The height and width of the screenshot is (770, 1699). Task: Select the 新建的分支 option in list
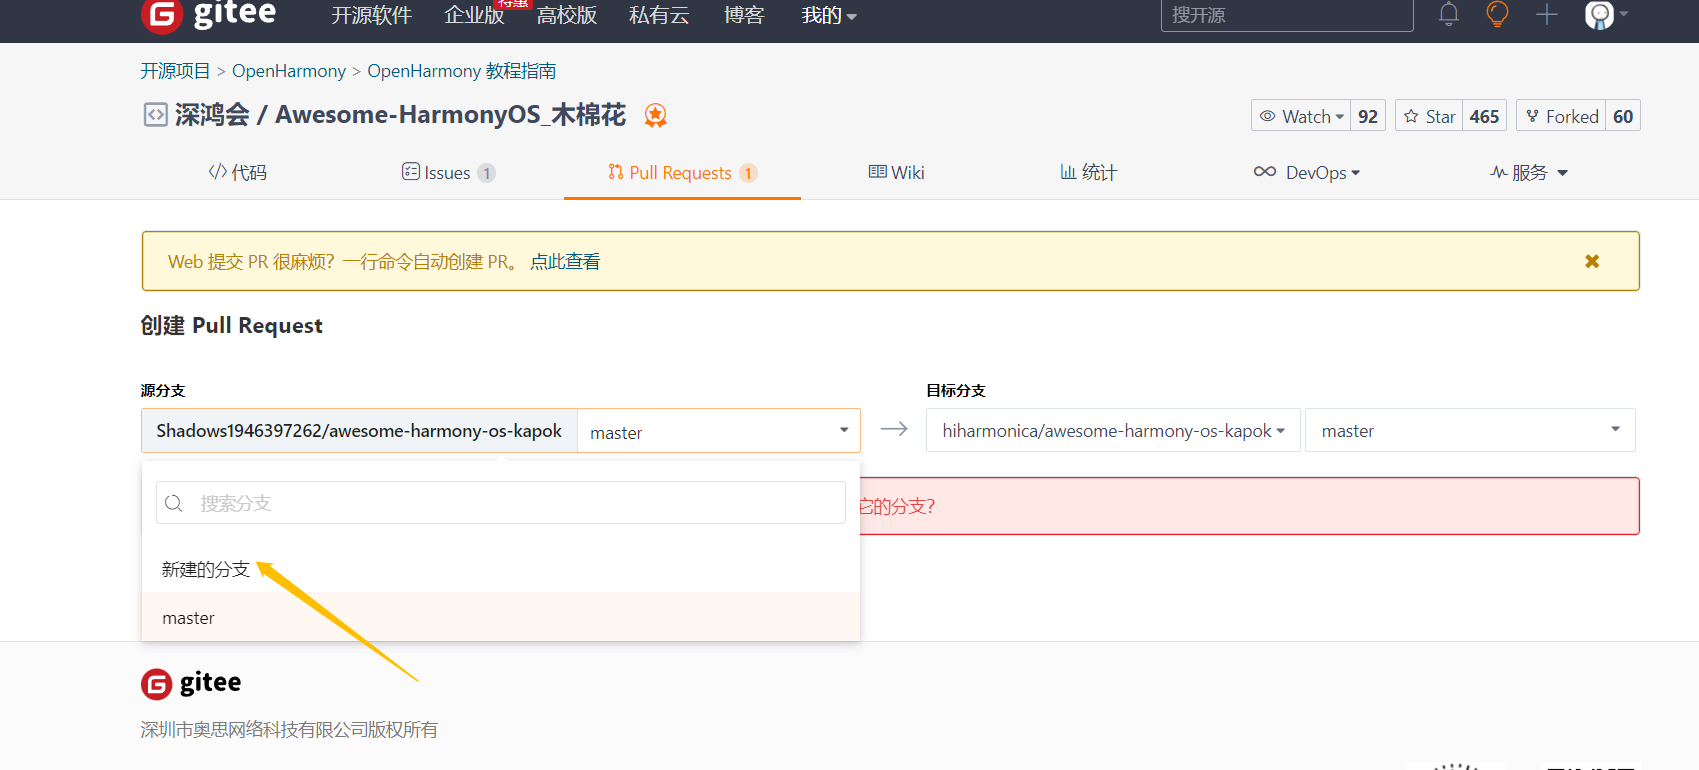206,569
